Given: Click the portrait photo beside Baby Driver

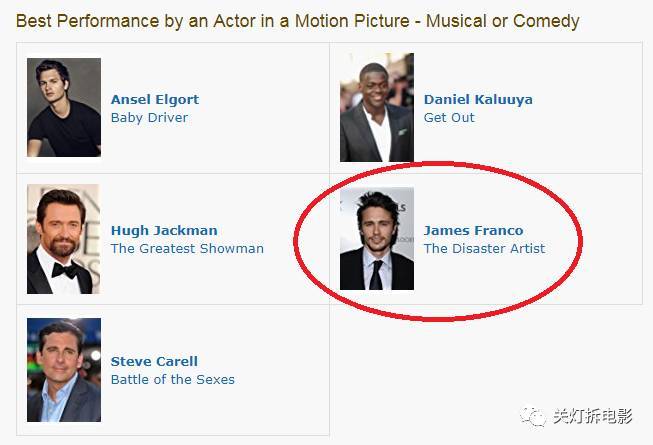Looking at the screenshot, I should point(64,107).
